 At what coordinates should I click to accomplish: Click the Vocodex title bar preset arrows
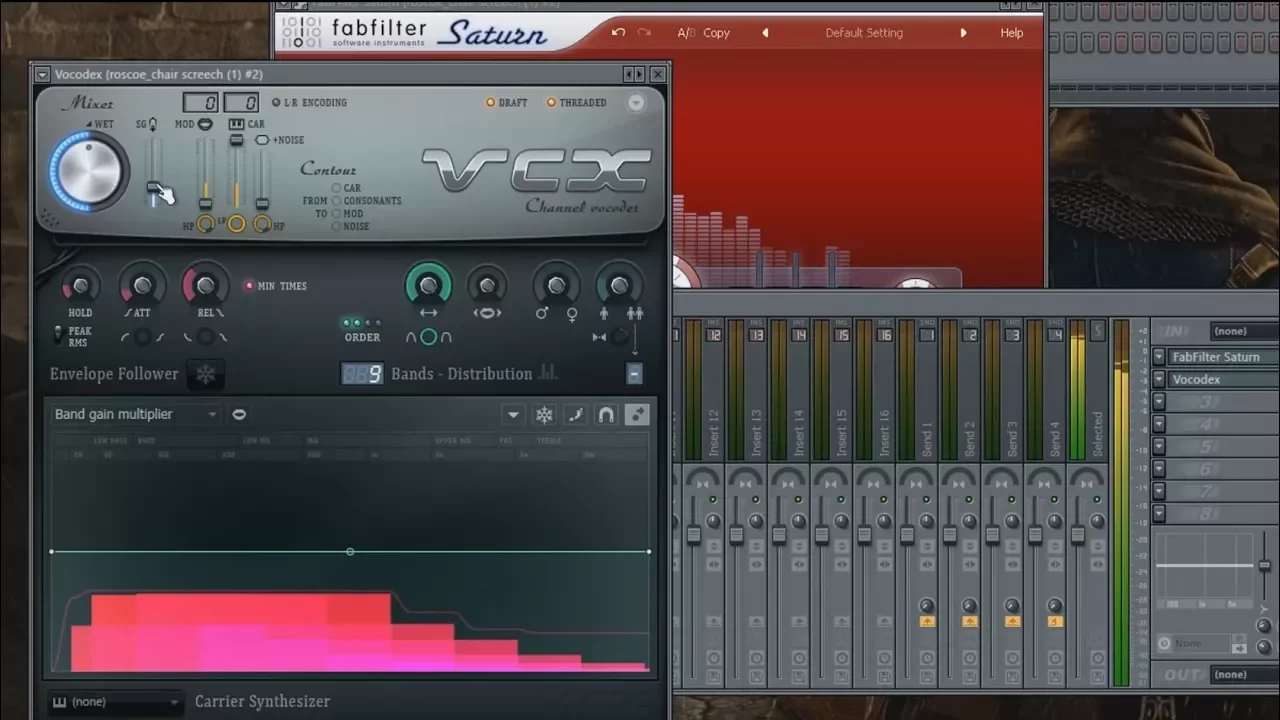pyautogui.click(x=634, y=74)
